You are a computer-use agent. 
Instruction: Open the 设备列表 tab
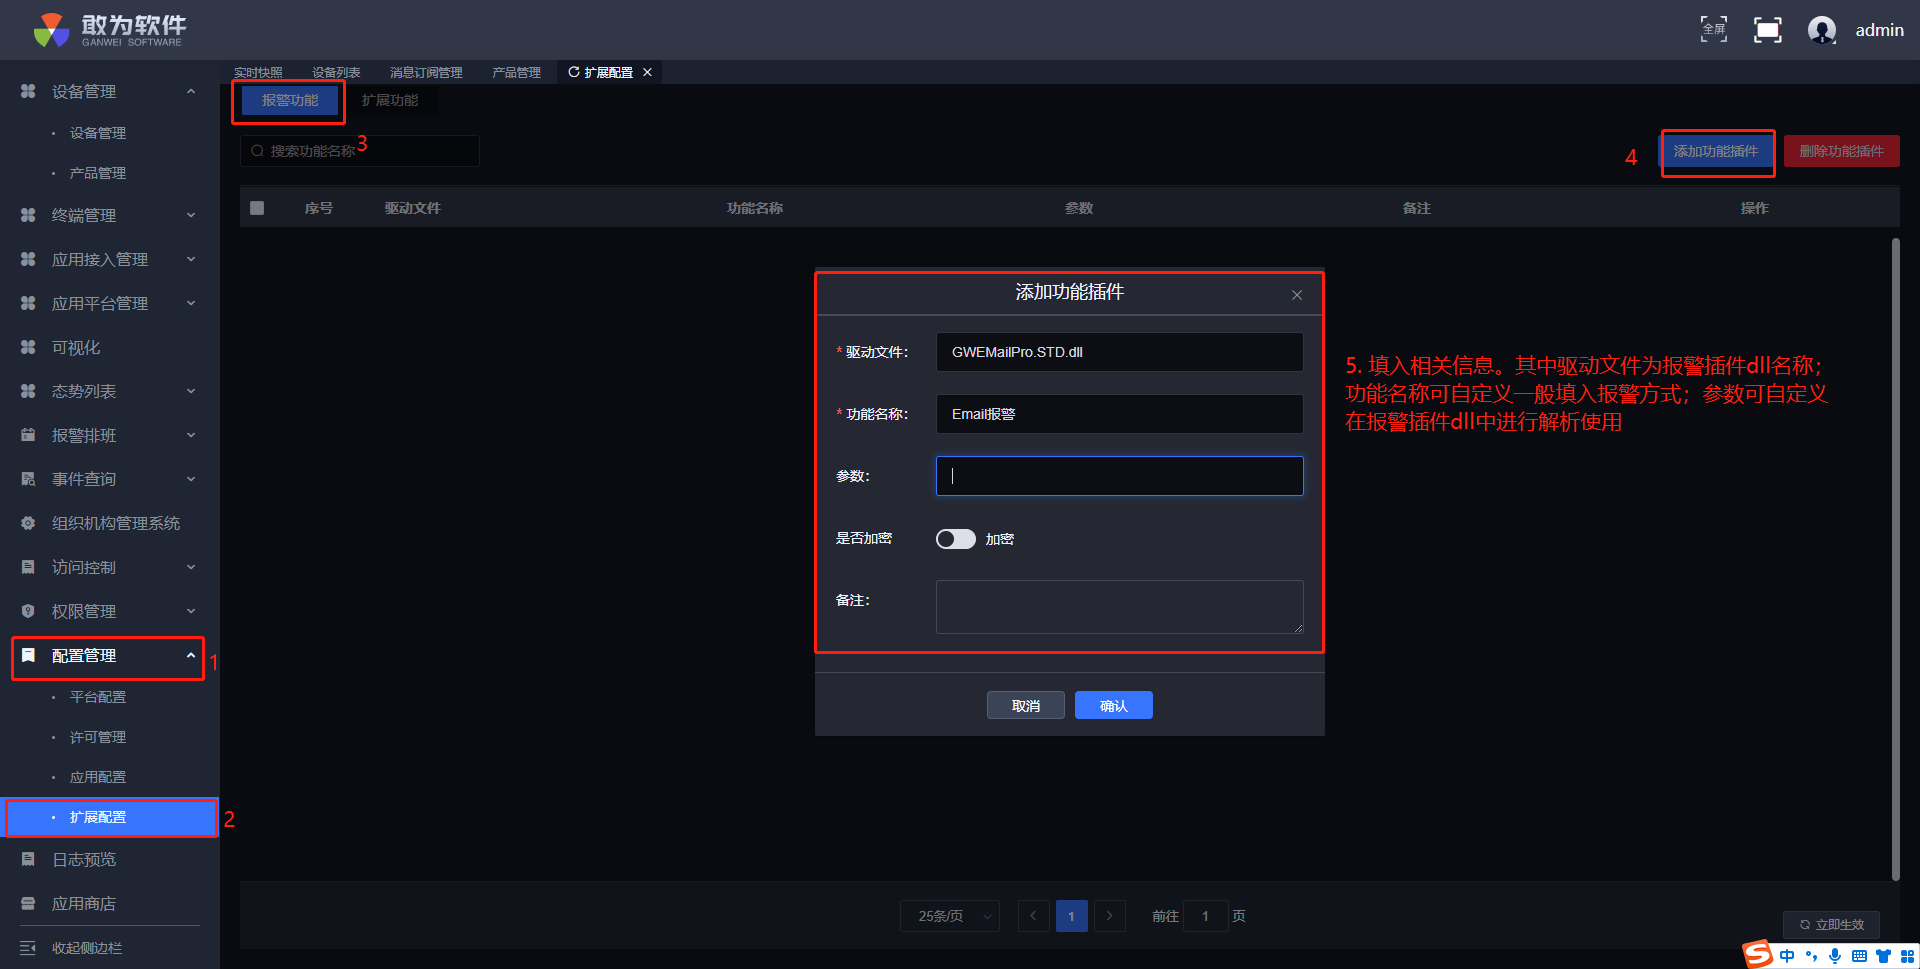click(x=336, y=72)
